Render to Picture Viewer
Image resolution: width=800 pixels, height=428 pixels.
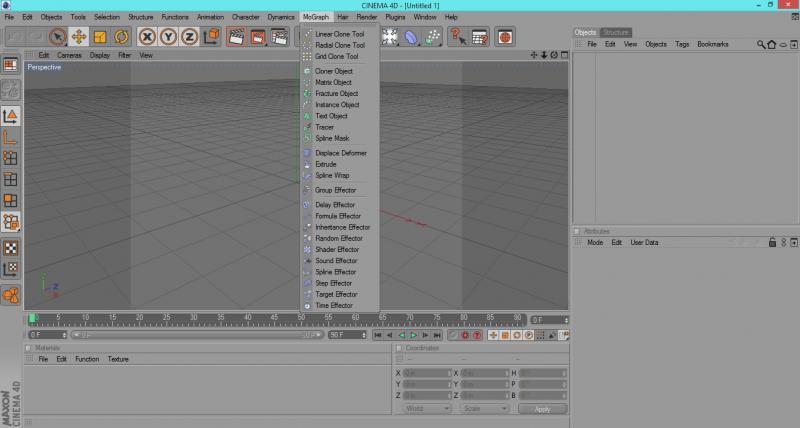(x=258, y=37)
